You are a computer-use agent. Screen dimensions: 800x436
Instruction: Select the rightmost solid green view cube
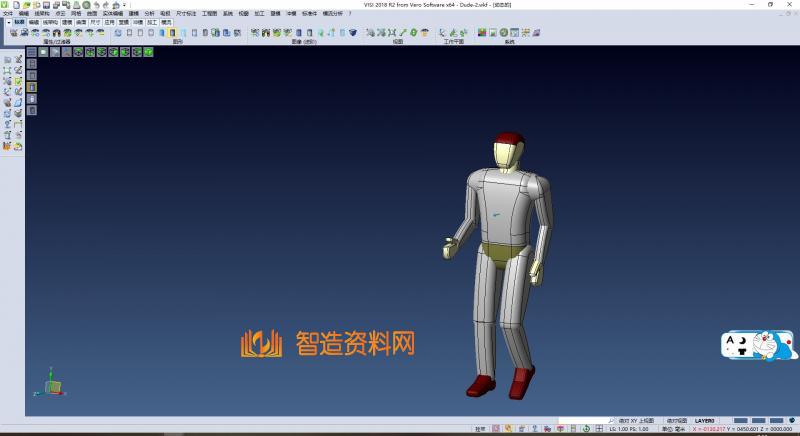pyautogui.click(x=148, y=52)
